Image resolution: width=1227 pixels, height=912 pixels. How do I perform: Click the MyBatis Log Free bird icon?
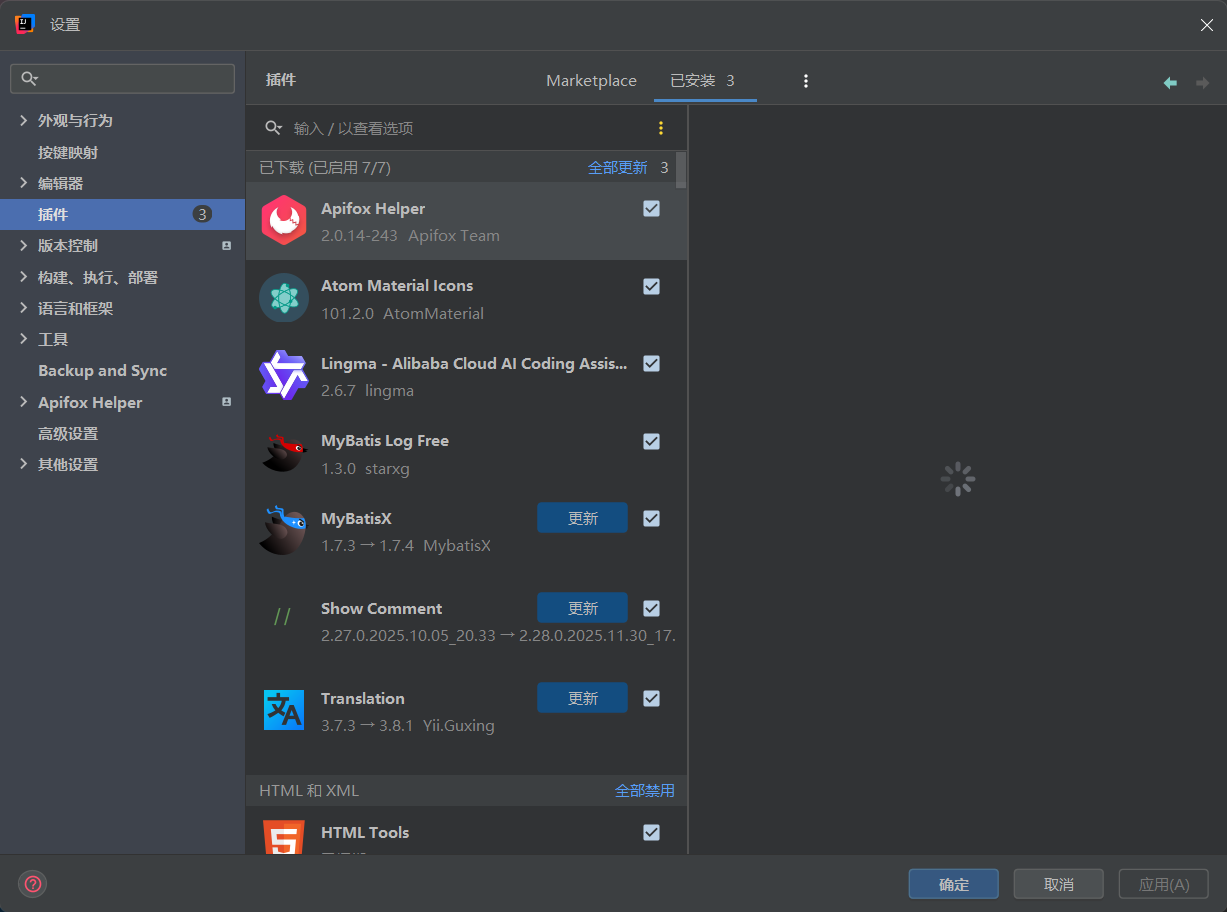[x=284, y=453]
